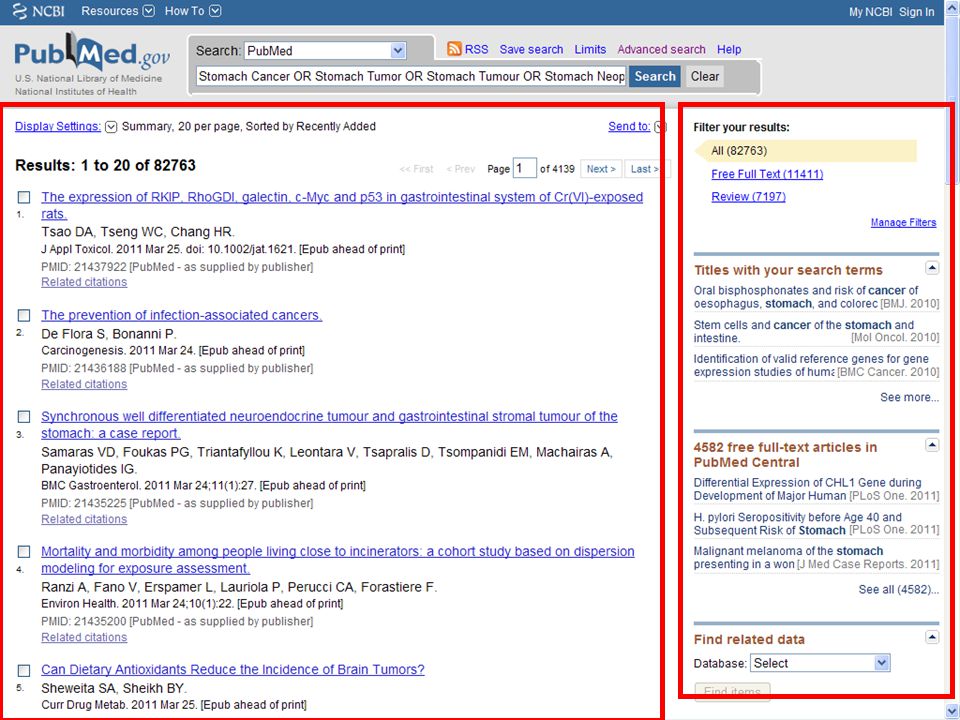The width and height of the screenshot is (960, 720).
Task: Check the box for RKIP RhoGDI article
Action: (x=24, y=197)
